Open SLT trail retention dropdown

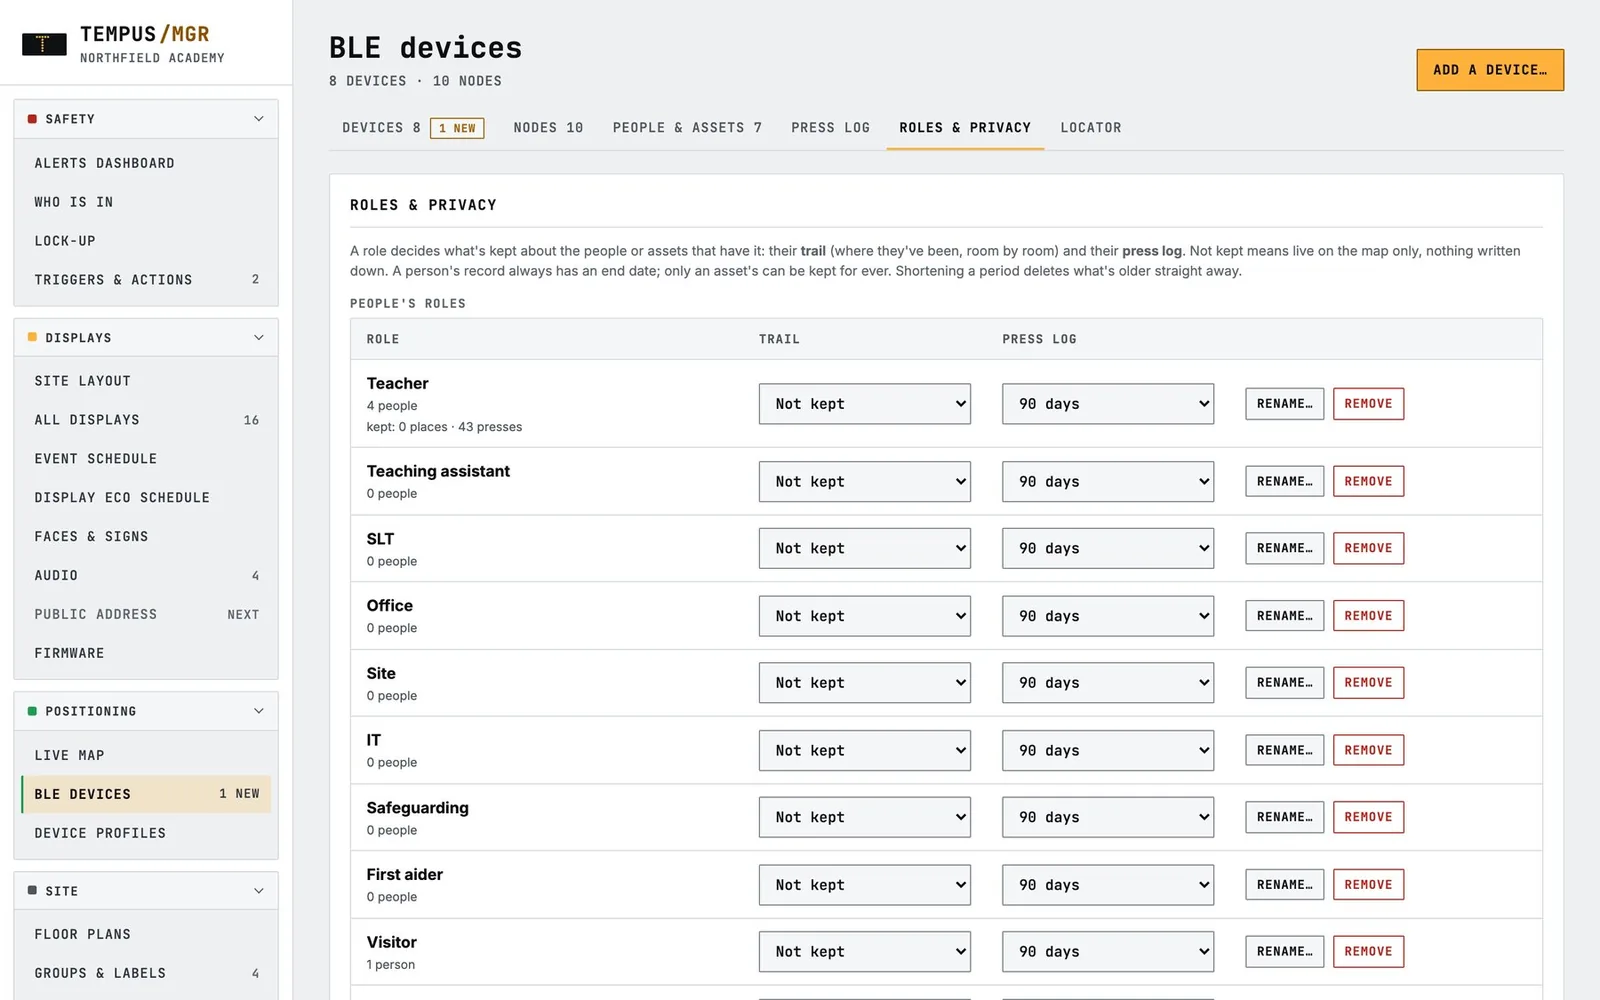pyautogui.click(x=864, y=548)
